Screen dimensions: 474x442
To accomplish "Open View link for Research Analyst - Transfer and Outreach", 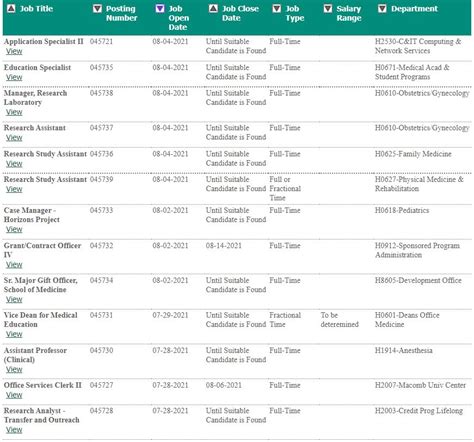I will click(x=14, y=430).
